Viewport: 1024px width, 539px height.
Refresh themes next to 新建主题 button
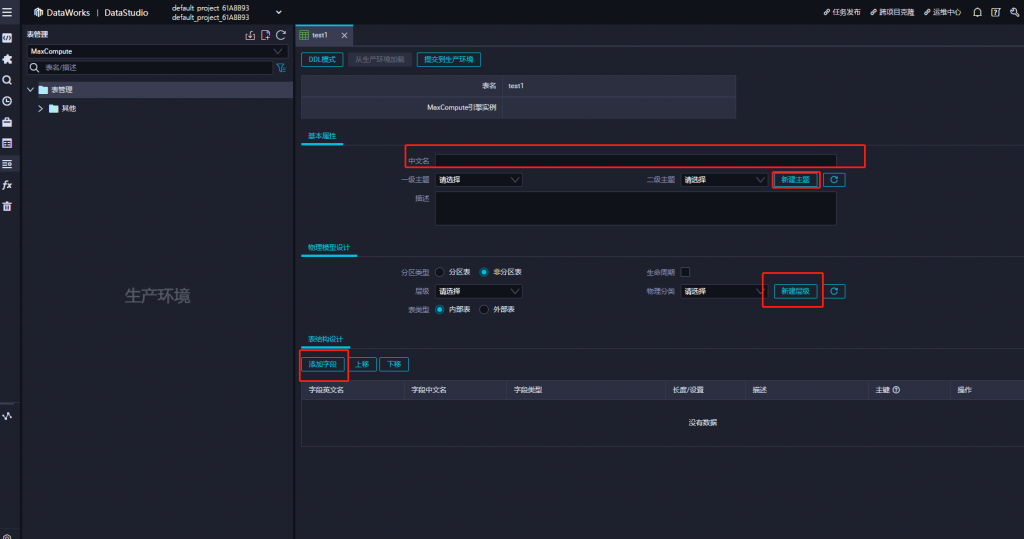(834, 180)
